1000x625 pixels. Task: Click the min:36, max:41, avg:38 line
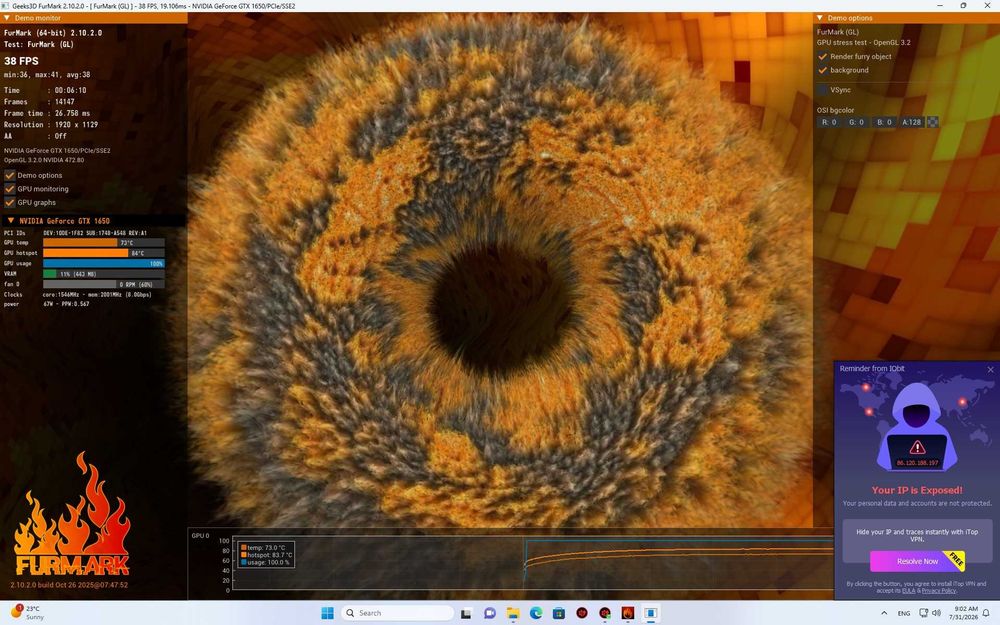(x=47, y=75)
